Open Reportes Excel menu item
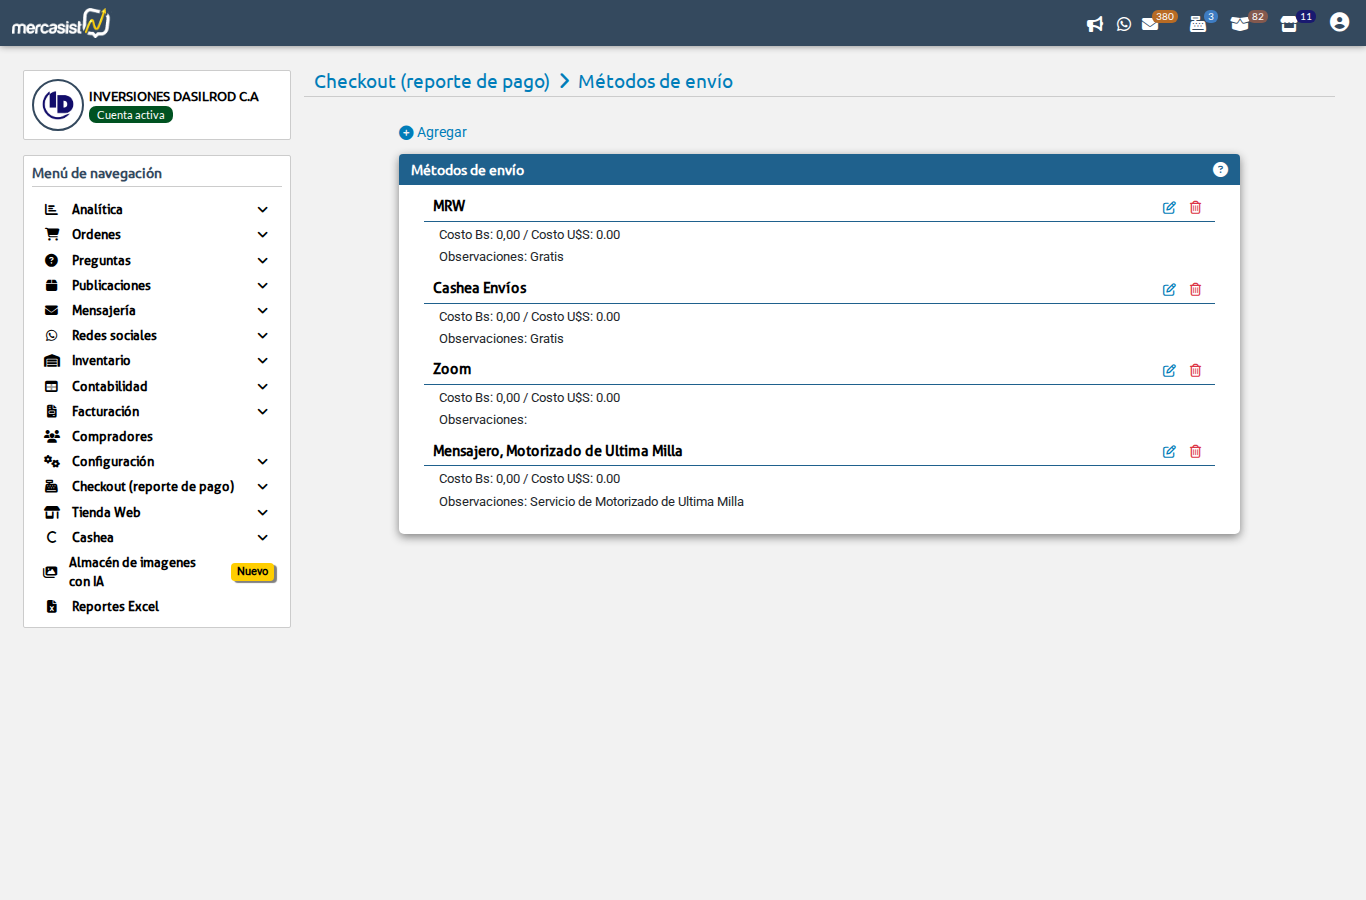 115,607
